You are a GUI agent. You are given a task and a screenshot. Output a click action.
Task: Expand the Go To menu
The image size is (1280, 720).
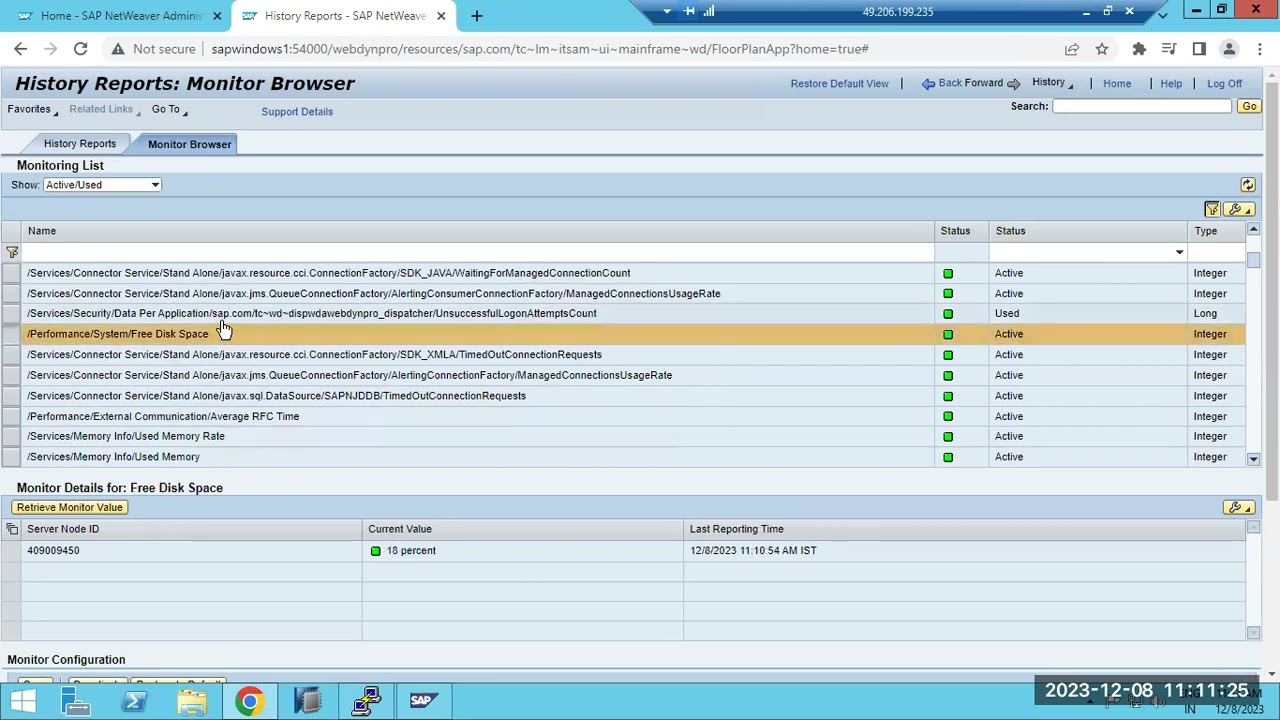(169, 110)
